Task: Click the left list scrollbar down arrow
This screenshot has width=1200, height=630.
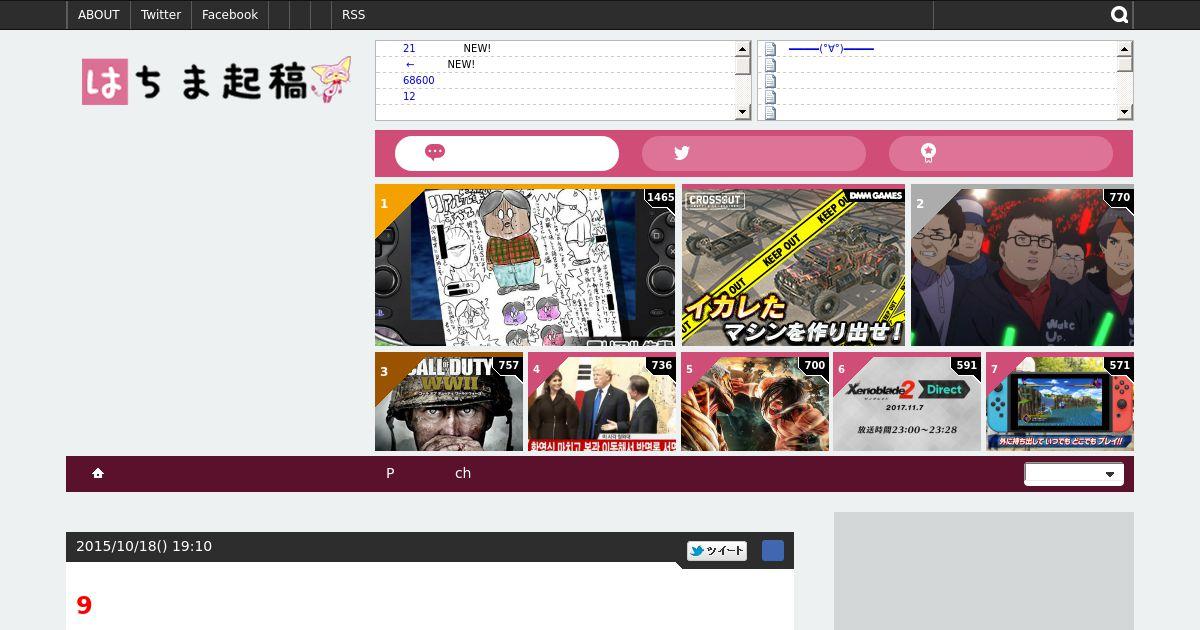Action: pos(742,112)
